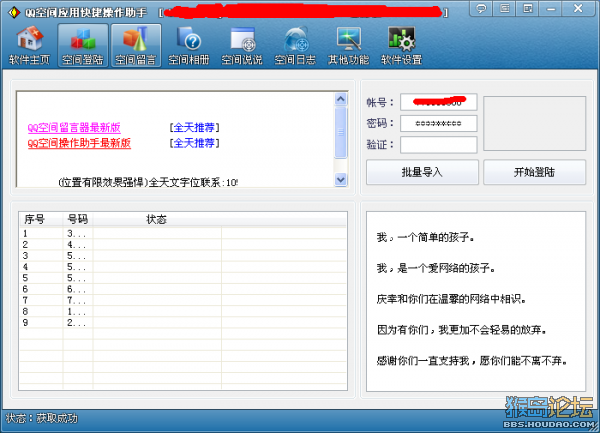Select account row 6 starting with 6...

pyautogui.click(x=183, y=289)
